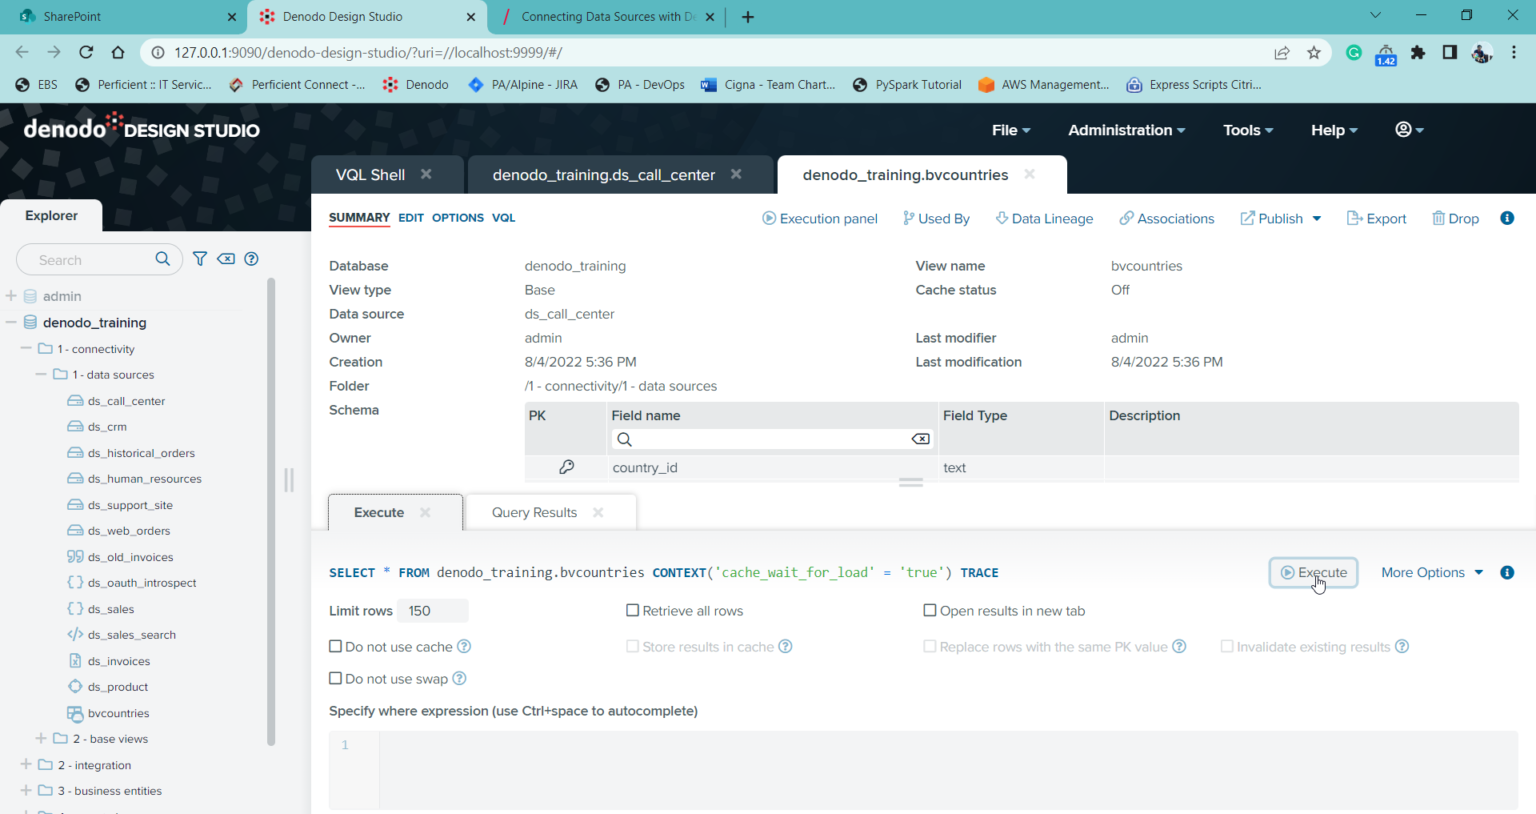
Task: Tick Open results in new tab
Action: click(930, 611)
